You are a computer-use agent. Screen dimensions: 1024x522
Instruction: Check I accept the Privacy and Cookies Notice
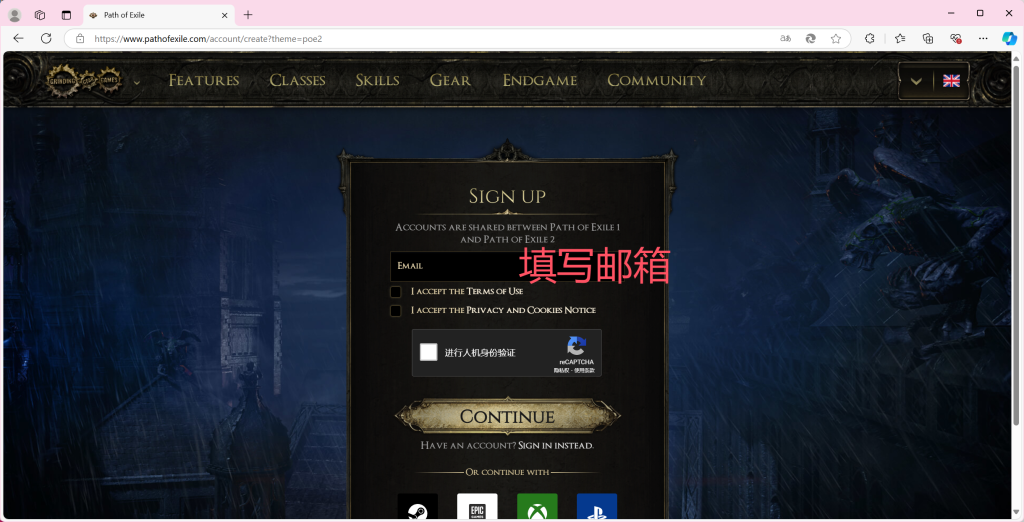[x=396, y=310]
